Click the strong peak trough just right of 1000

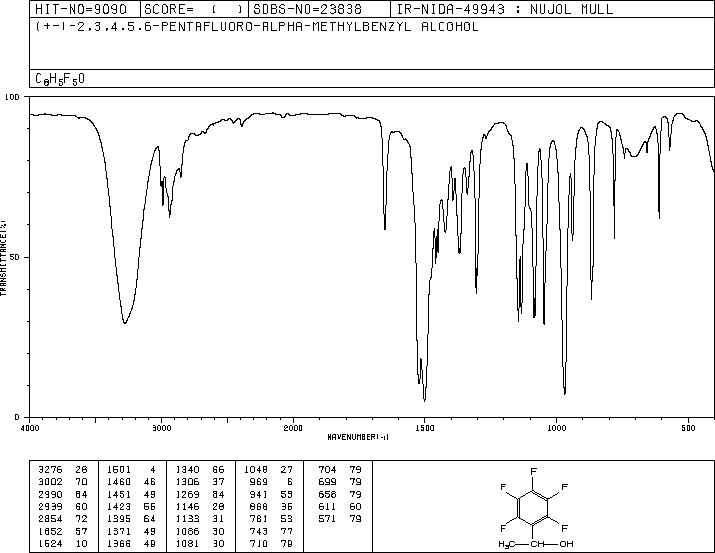click(565, 393)
